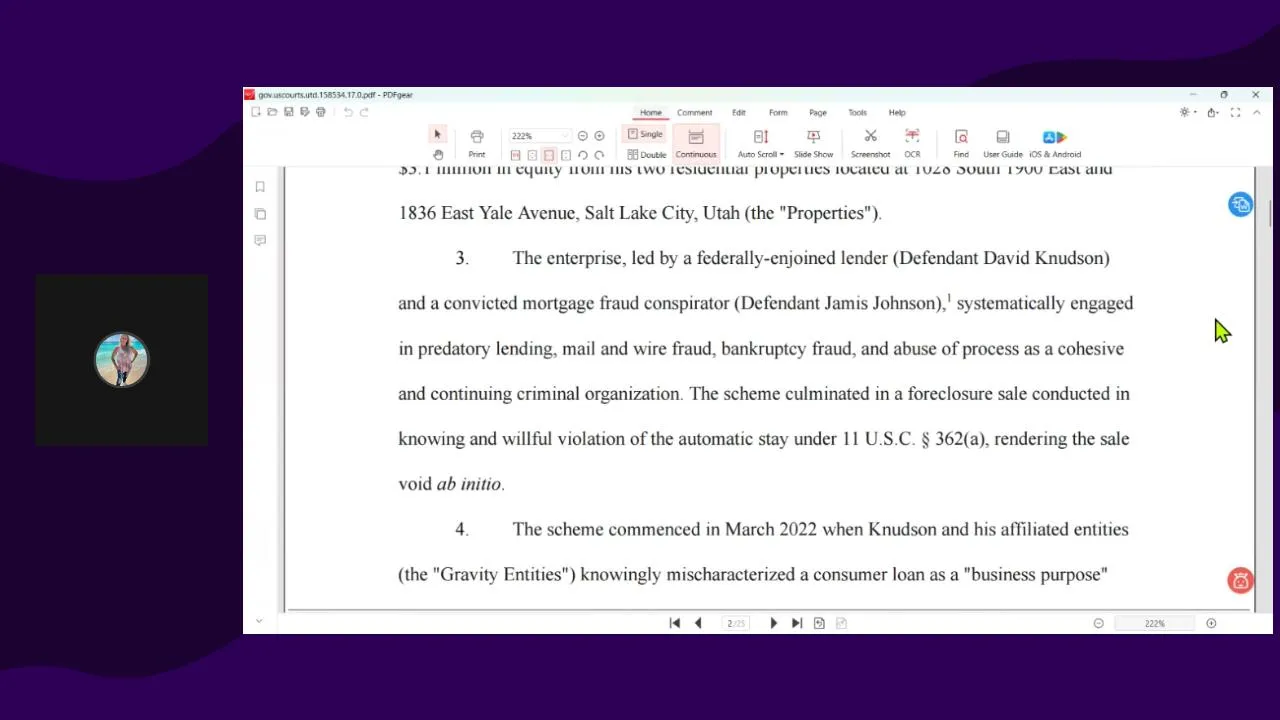
Task: Go to the first page
Action: pyautogui.click(x=675, y=623)
